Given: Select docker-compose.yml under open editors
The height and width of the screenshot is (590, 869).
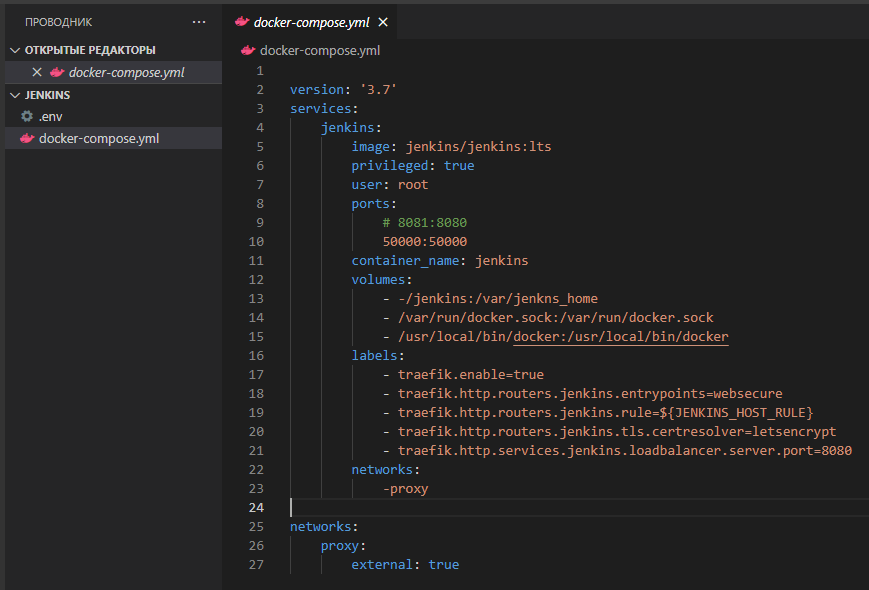Looking at the screenshot, I should pos(126,72).
